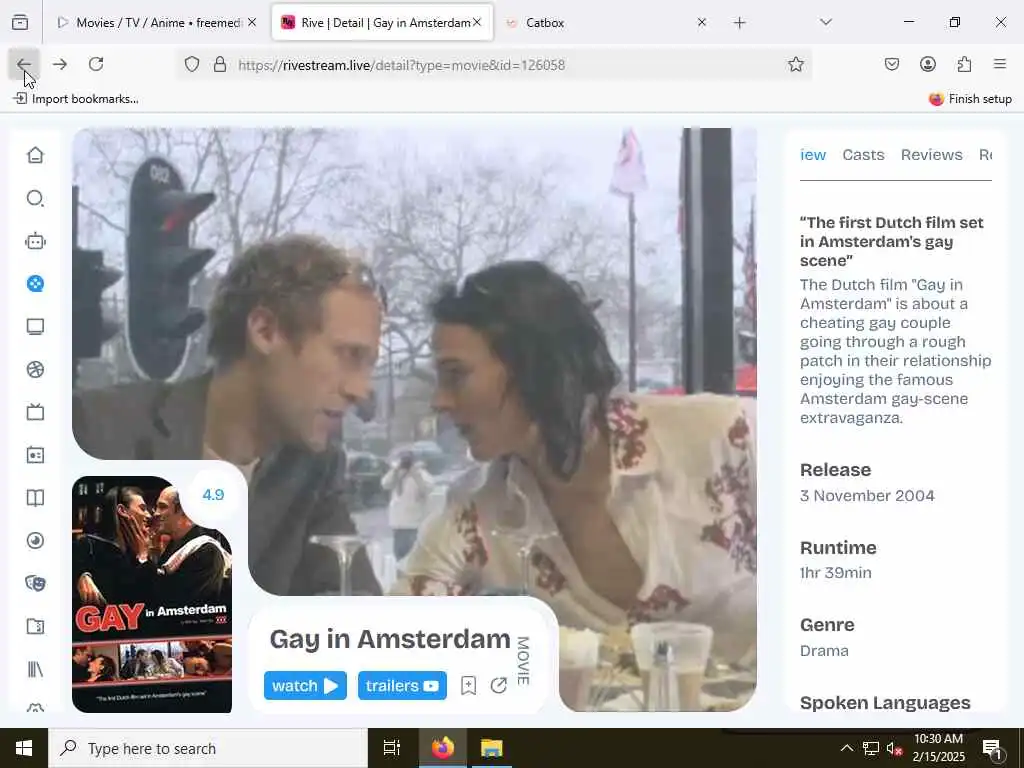This screenshot has height=768, width=1024.
Task: Click the Gay in Amsterdam poster thumbnail
Action: [152, 594]
